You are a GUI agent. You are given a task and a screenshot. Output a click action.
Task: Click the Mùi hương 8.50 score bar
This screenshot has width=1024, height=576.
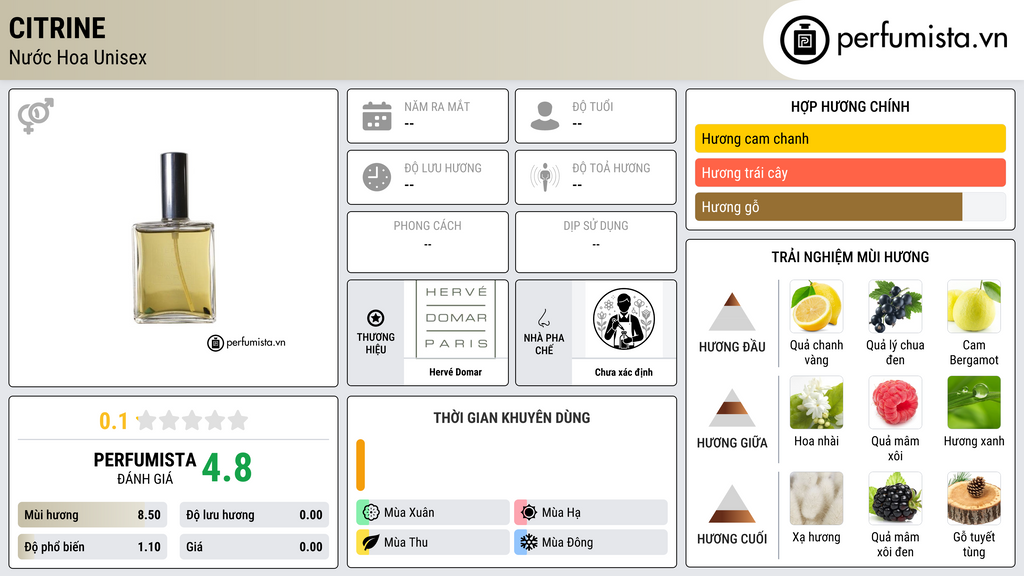pos(92,515)
